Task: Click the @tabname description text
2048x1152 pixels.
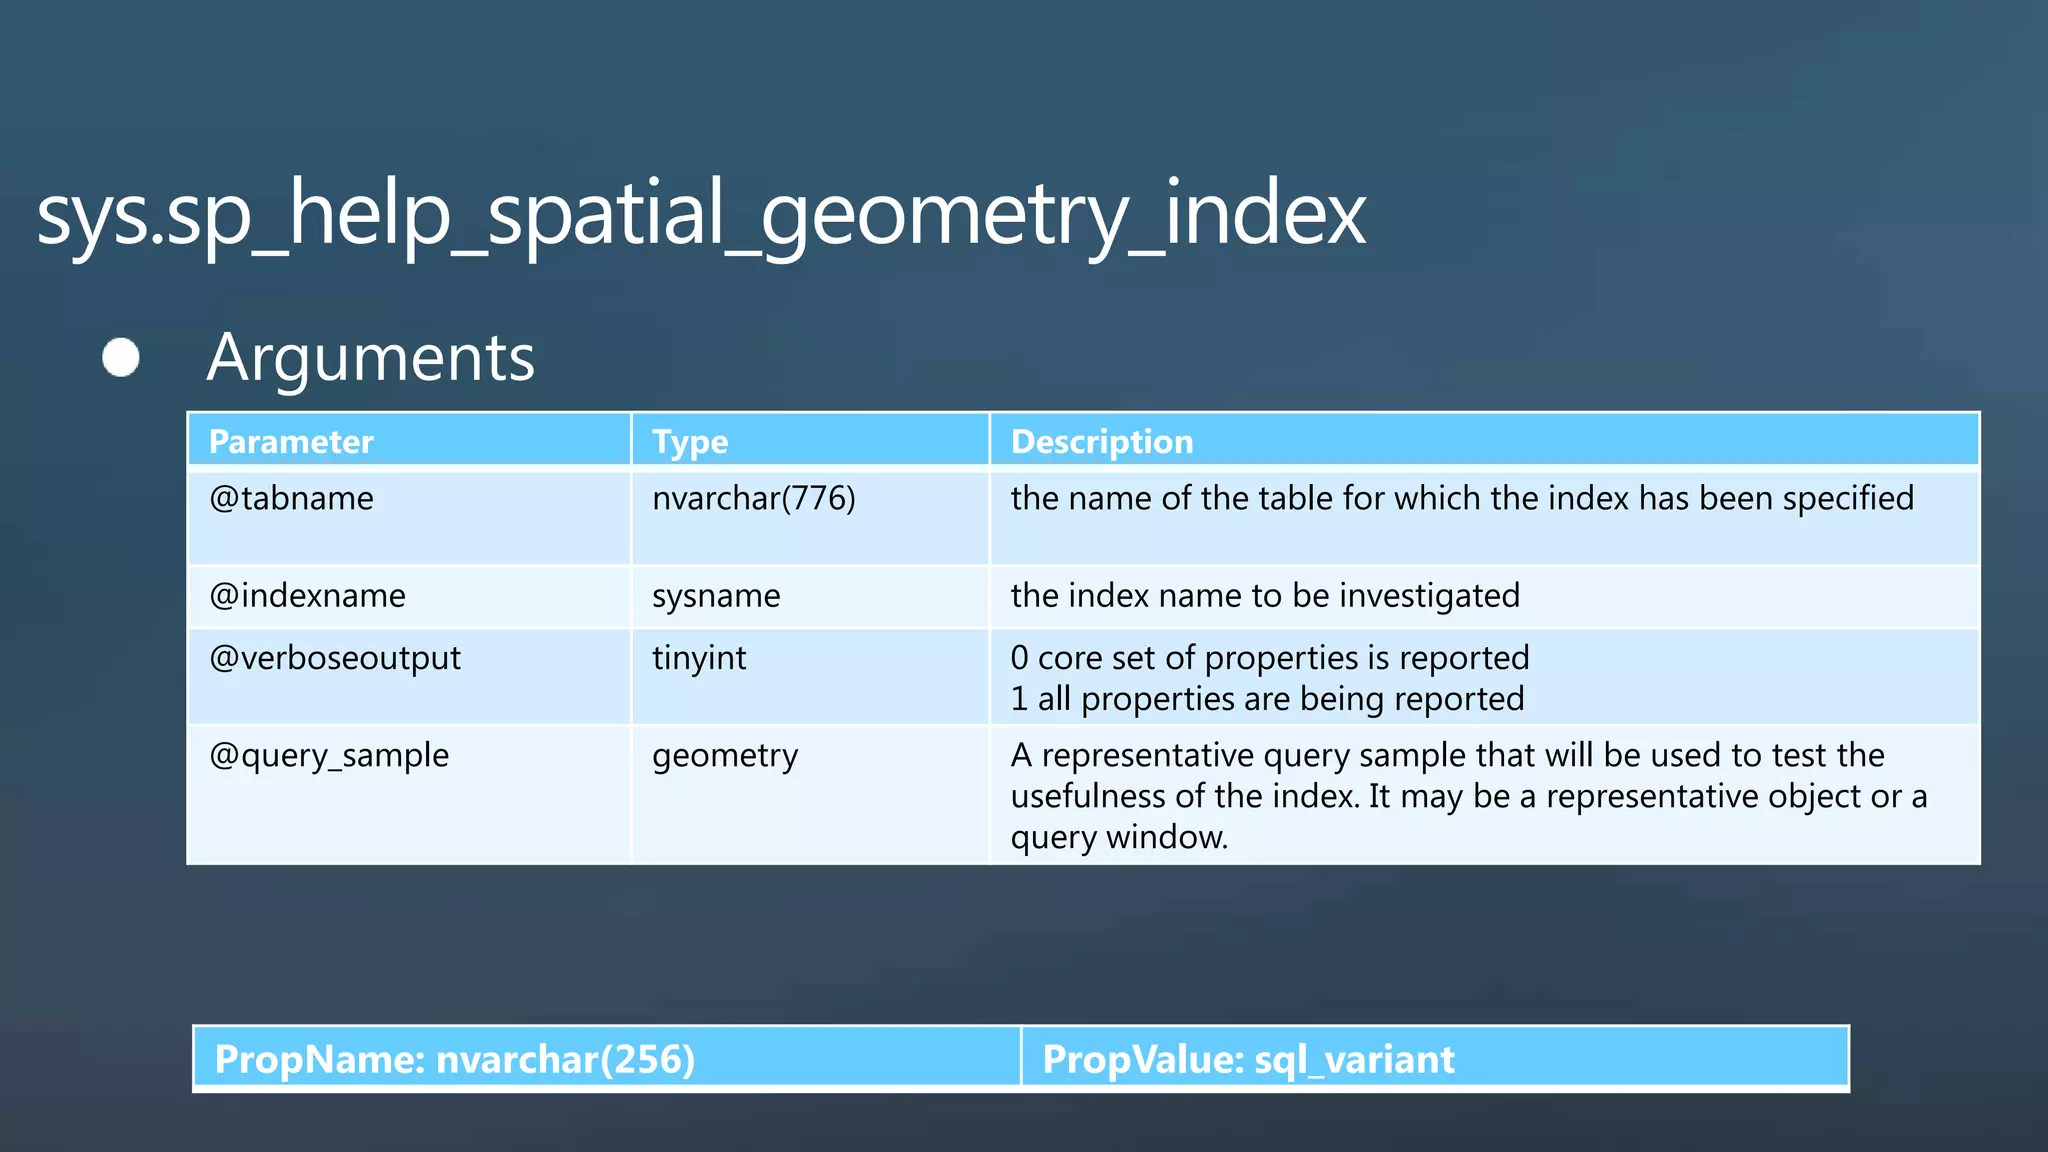Action: click(x=1461, y=498)
